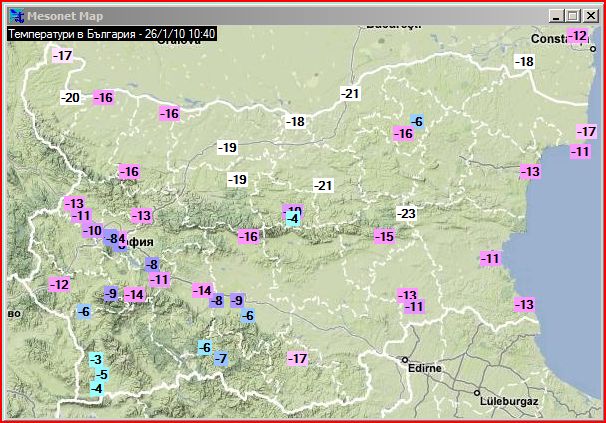The height and width of the screenshot is (423, 606).
Task: Maximize the Mesonet Map window
Action: [572, 15]
